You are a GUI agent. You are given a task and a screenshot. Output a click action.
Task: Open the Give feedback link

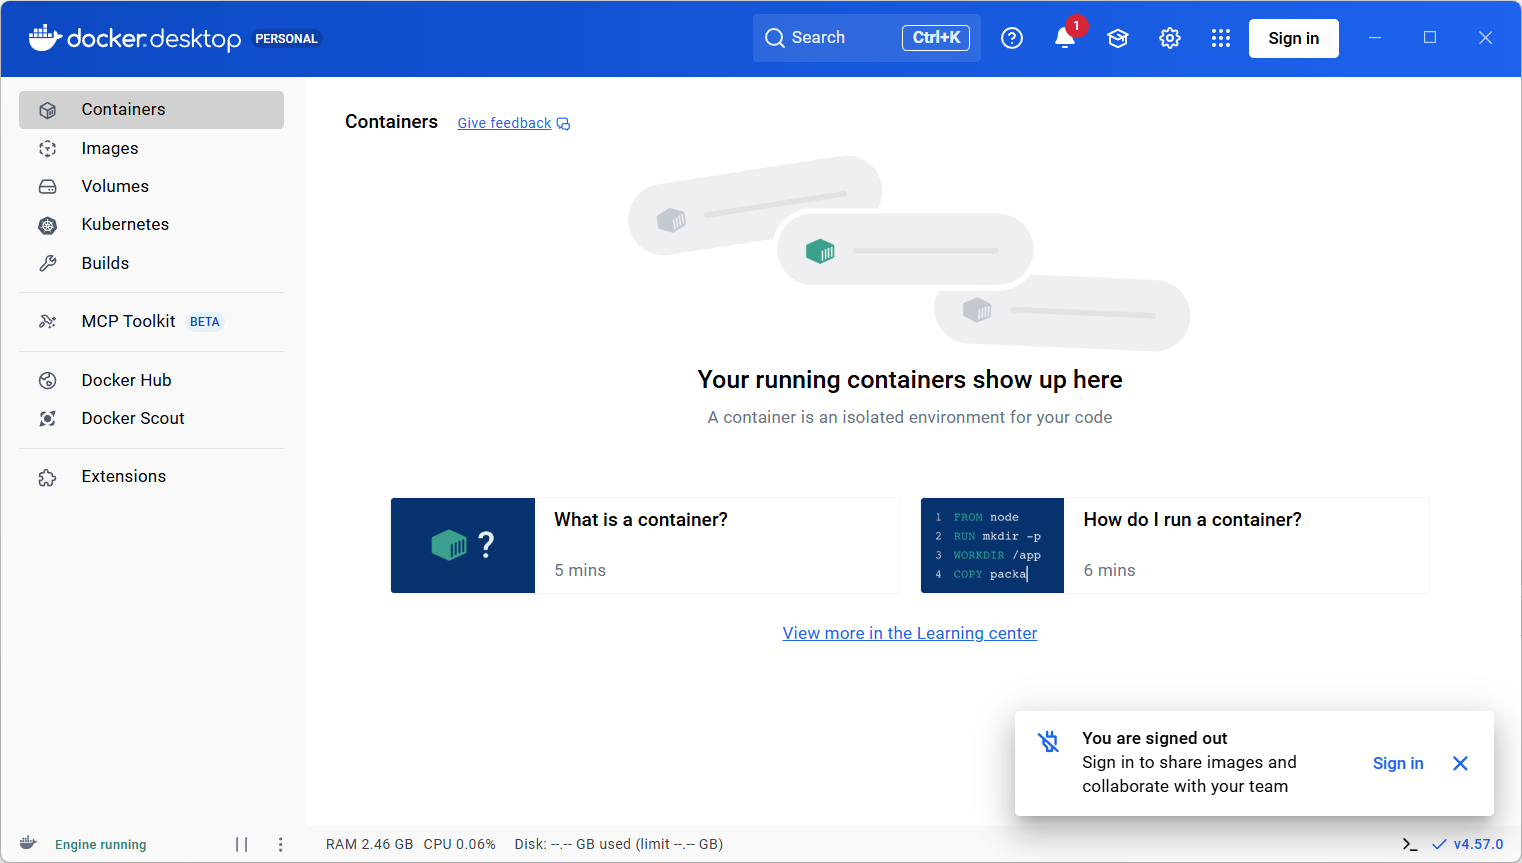click(504, 123)
